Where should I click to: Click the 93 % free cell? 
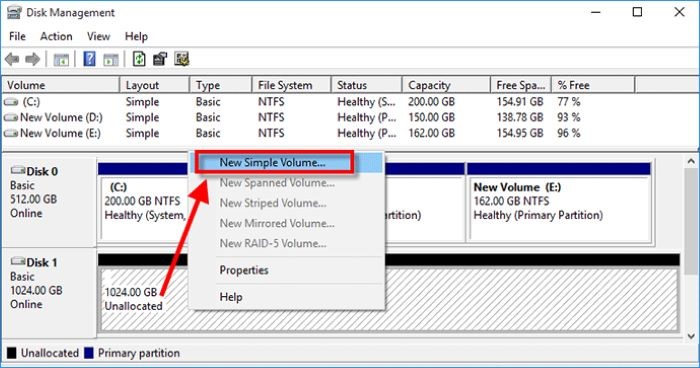click(x=569, y=118)
